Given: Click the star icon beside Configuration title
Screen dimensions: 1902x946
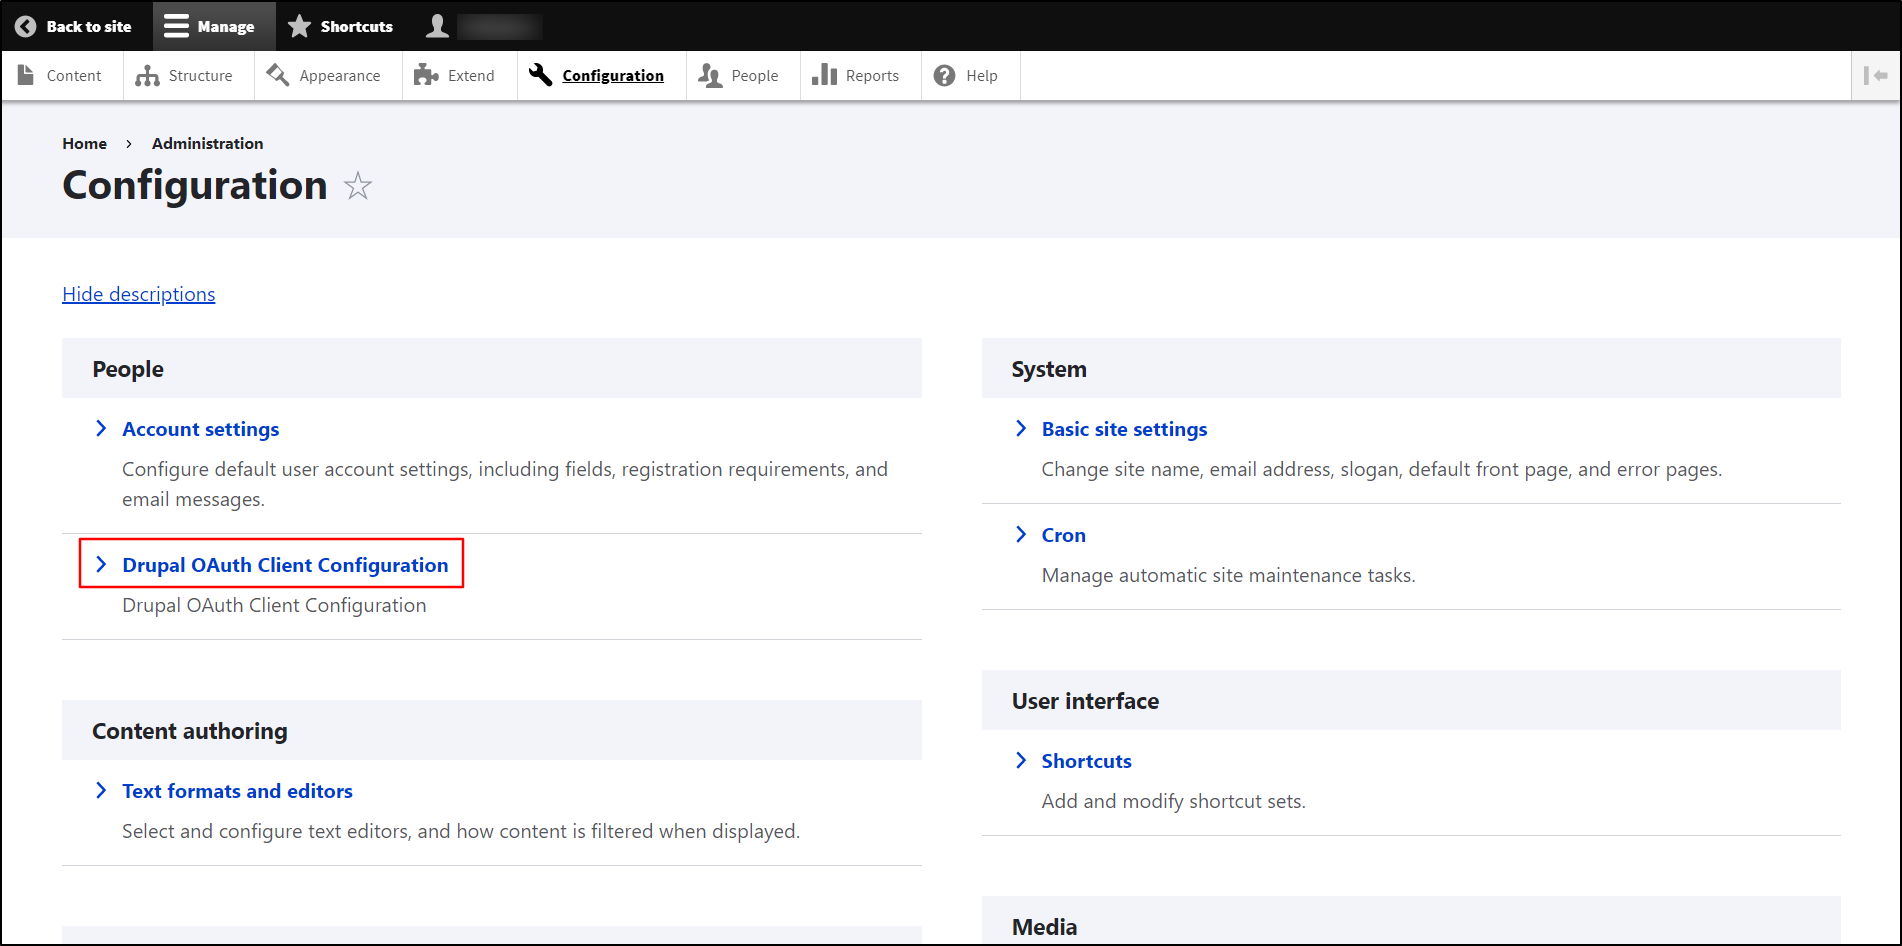Looking at the screenshot, I should [x=357, y=186].
